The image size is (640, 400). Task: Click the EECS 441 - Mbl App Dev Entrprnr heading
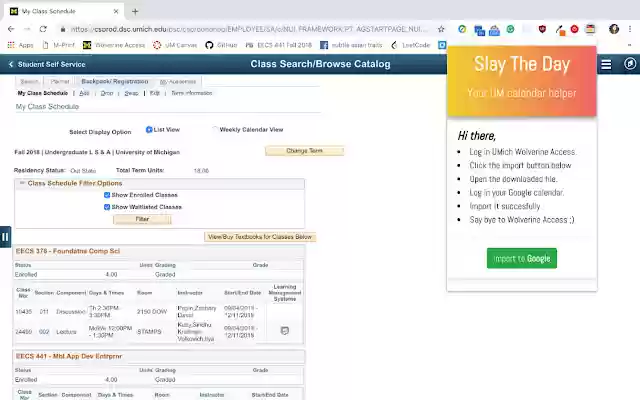coord(69,356)
